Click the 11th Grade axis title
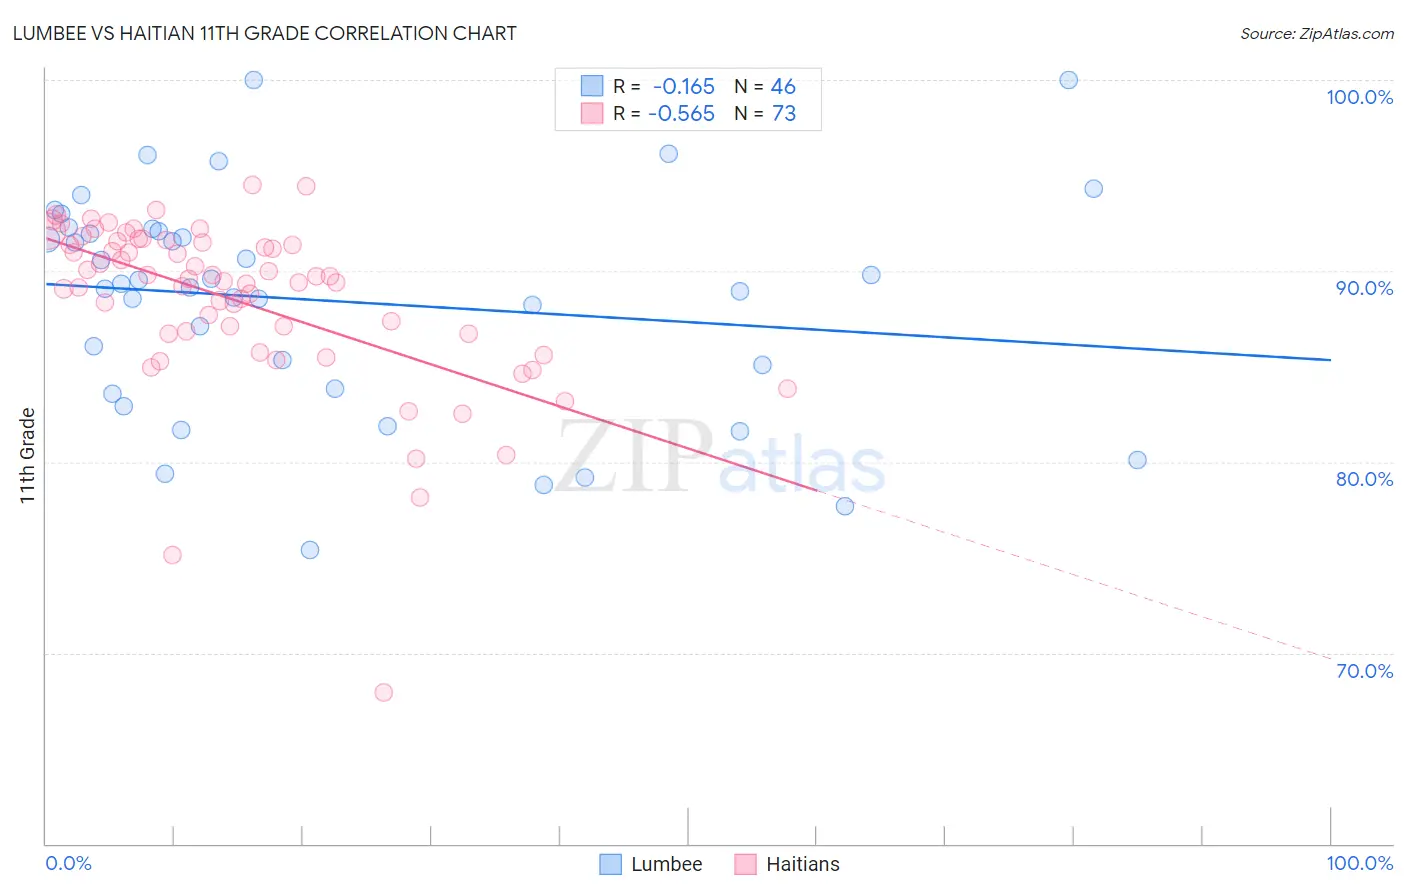Viewport: 1406px width, 892px height. [27, 456]
